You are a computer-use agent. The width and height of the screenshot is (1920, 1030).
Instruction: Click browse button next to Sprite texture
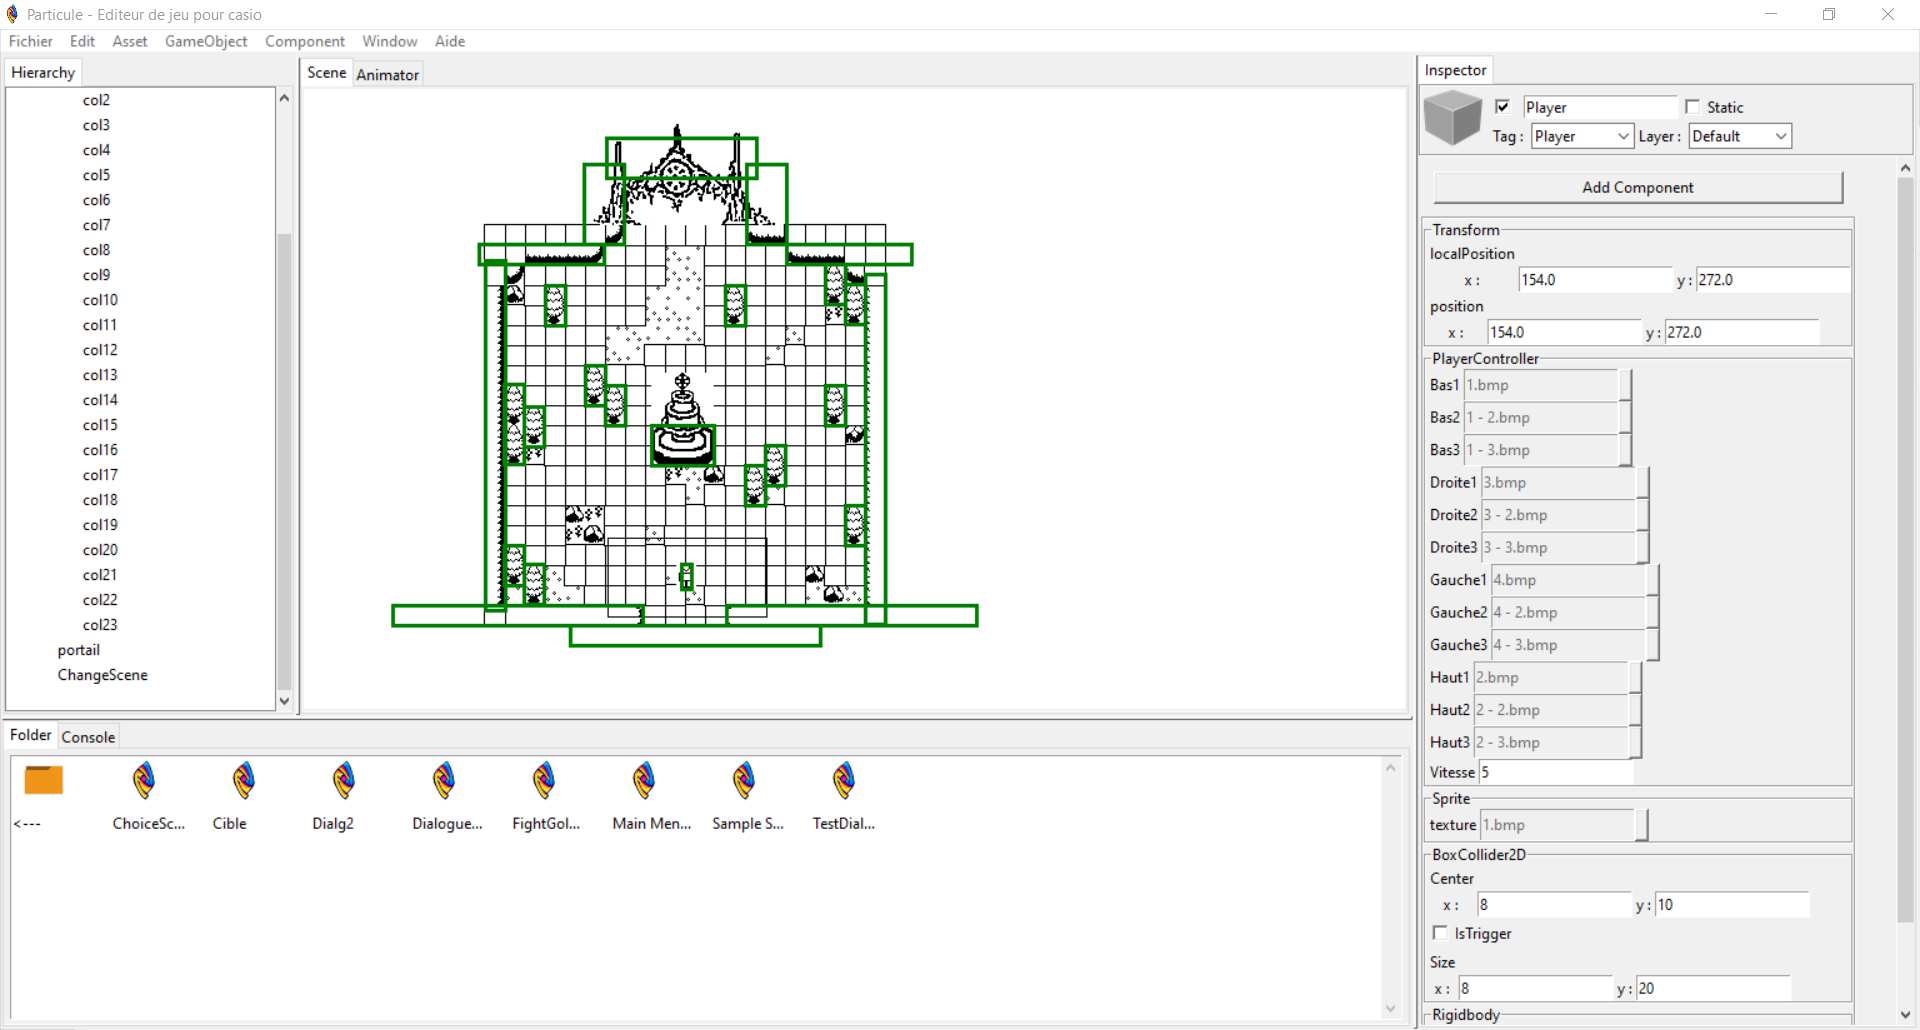point(1642,825)
